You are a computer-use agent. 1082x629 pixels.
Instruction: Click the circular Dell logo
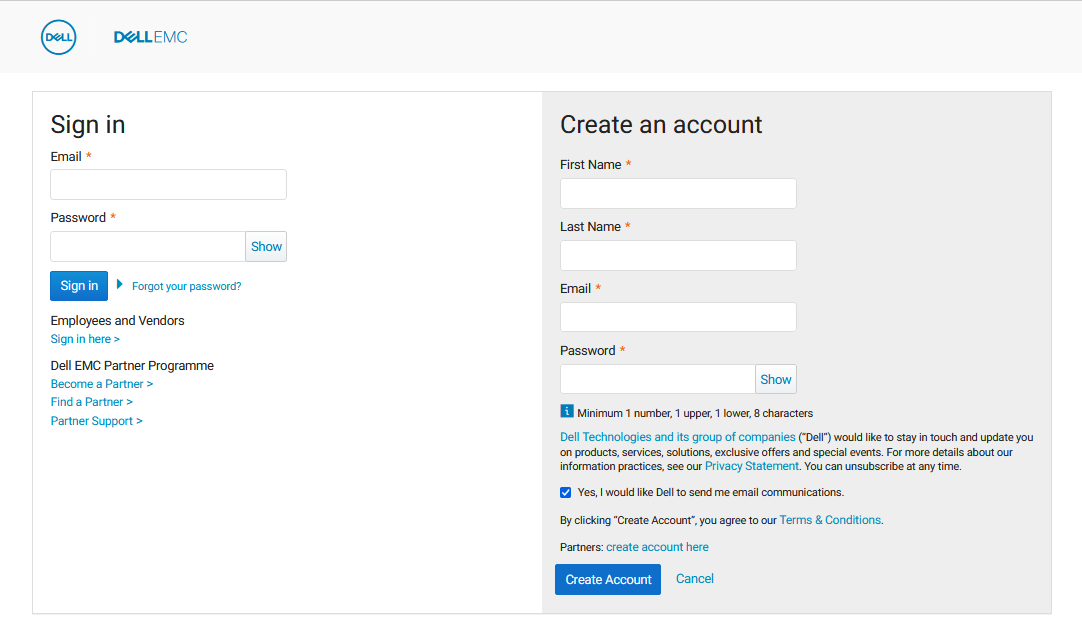point(58,37)
